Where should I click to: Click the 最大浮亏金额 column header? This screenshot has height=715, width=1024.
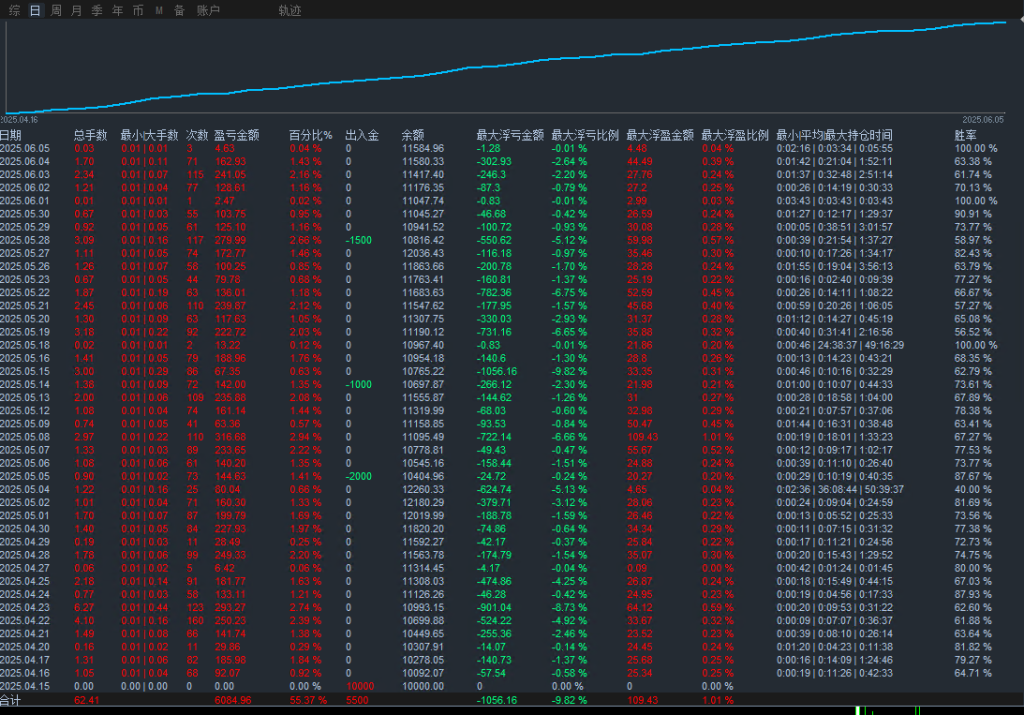(x=510, y=135)
